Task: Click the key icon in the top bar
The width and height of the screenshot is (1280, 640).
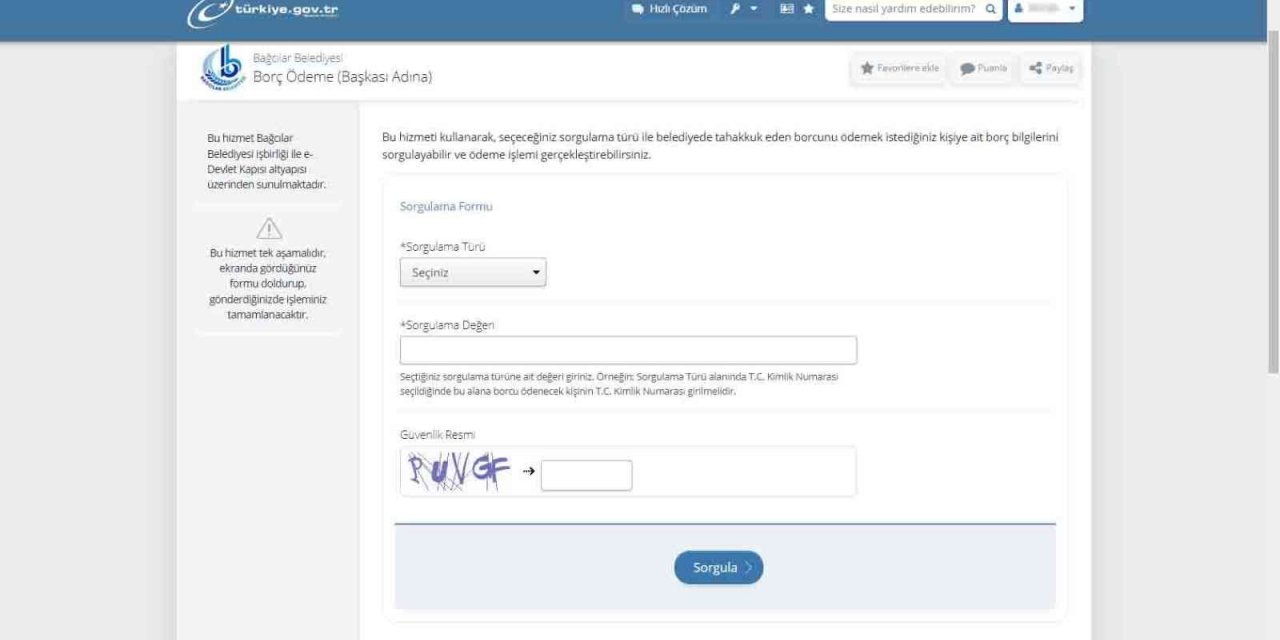Action: tap(736, 9)
